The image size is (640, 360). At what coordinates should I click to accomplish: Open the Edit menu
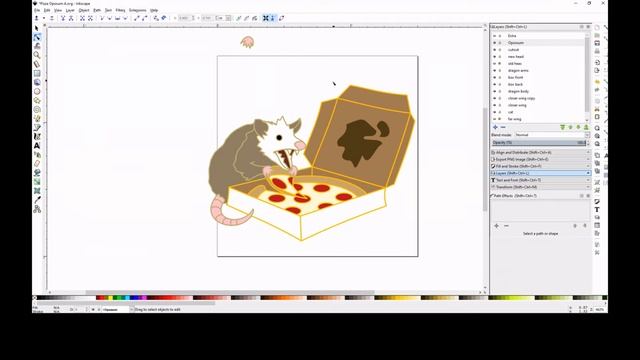(x=47, y=10)
